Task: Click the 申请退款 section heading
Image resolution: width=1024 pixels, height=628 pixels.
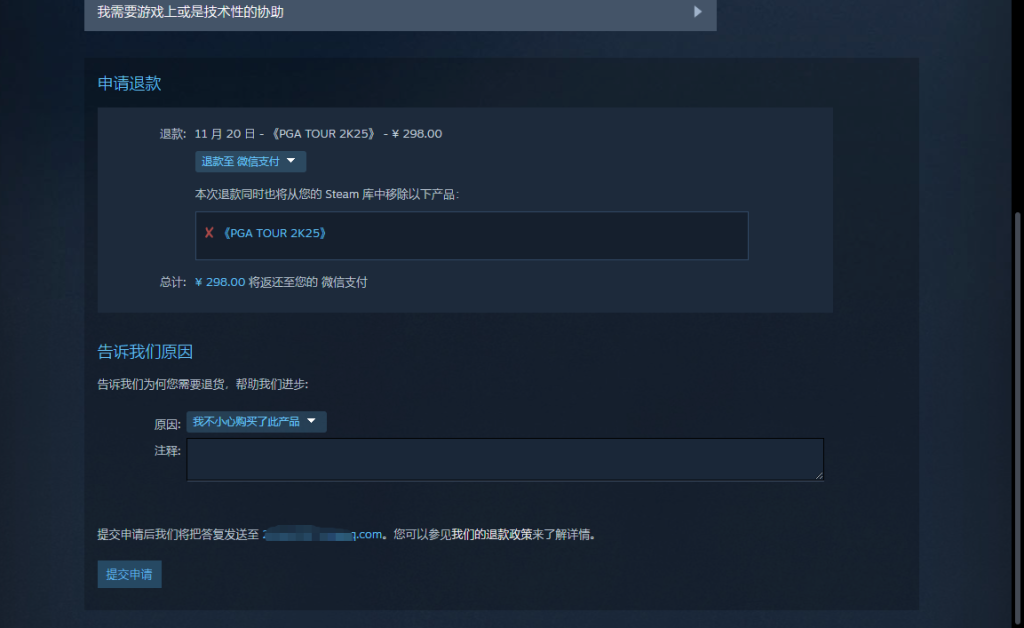Action: click(x=129, y=84)
